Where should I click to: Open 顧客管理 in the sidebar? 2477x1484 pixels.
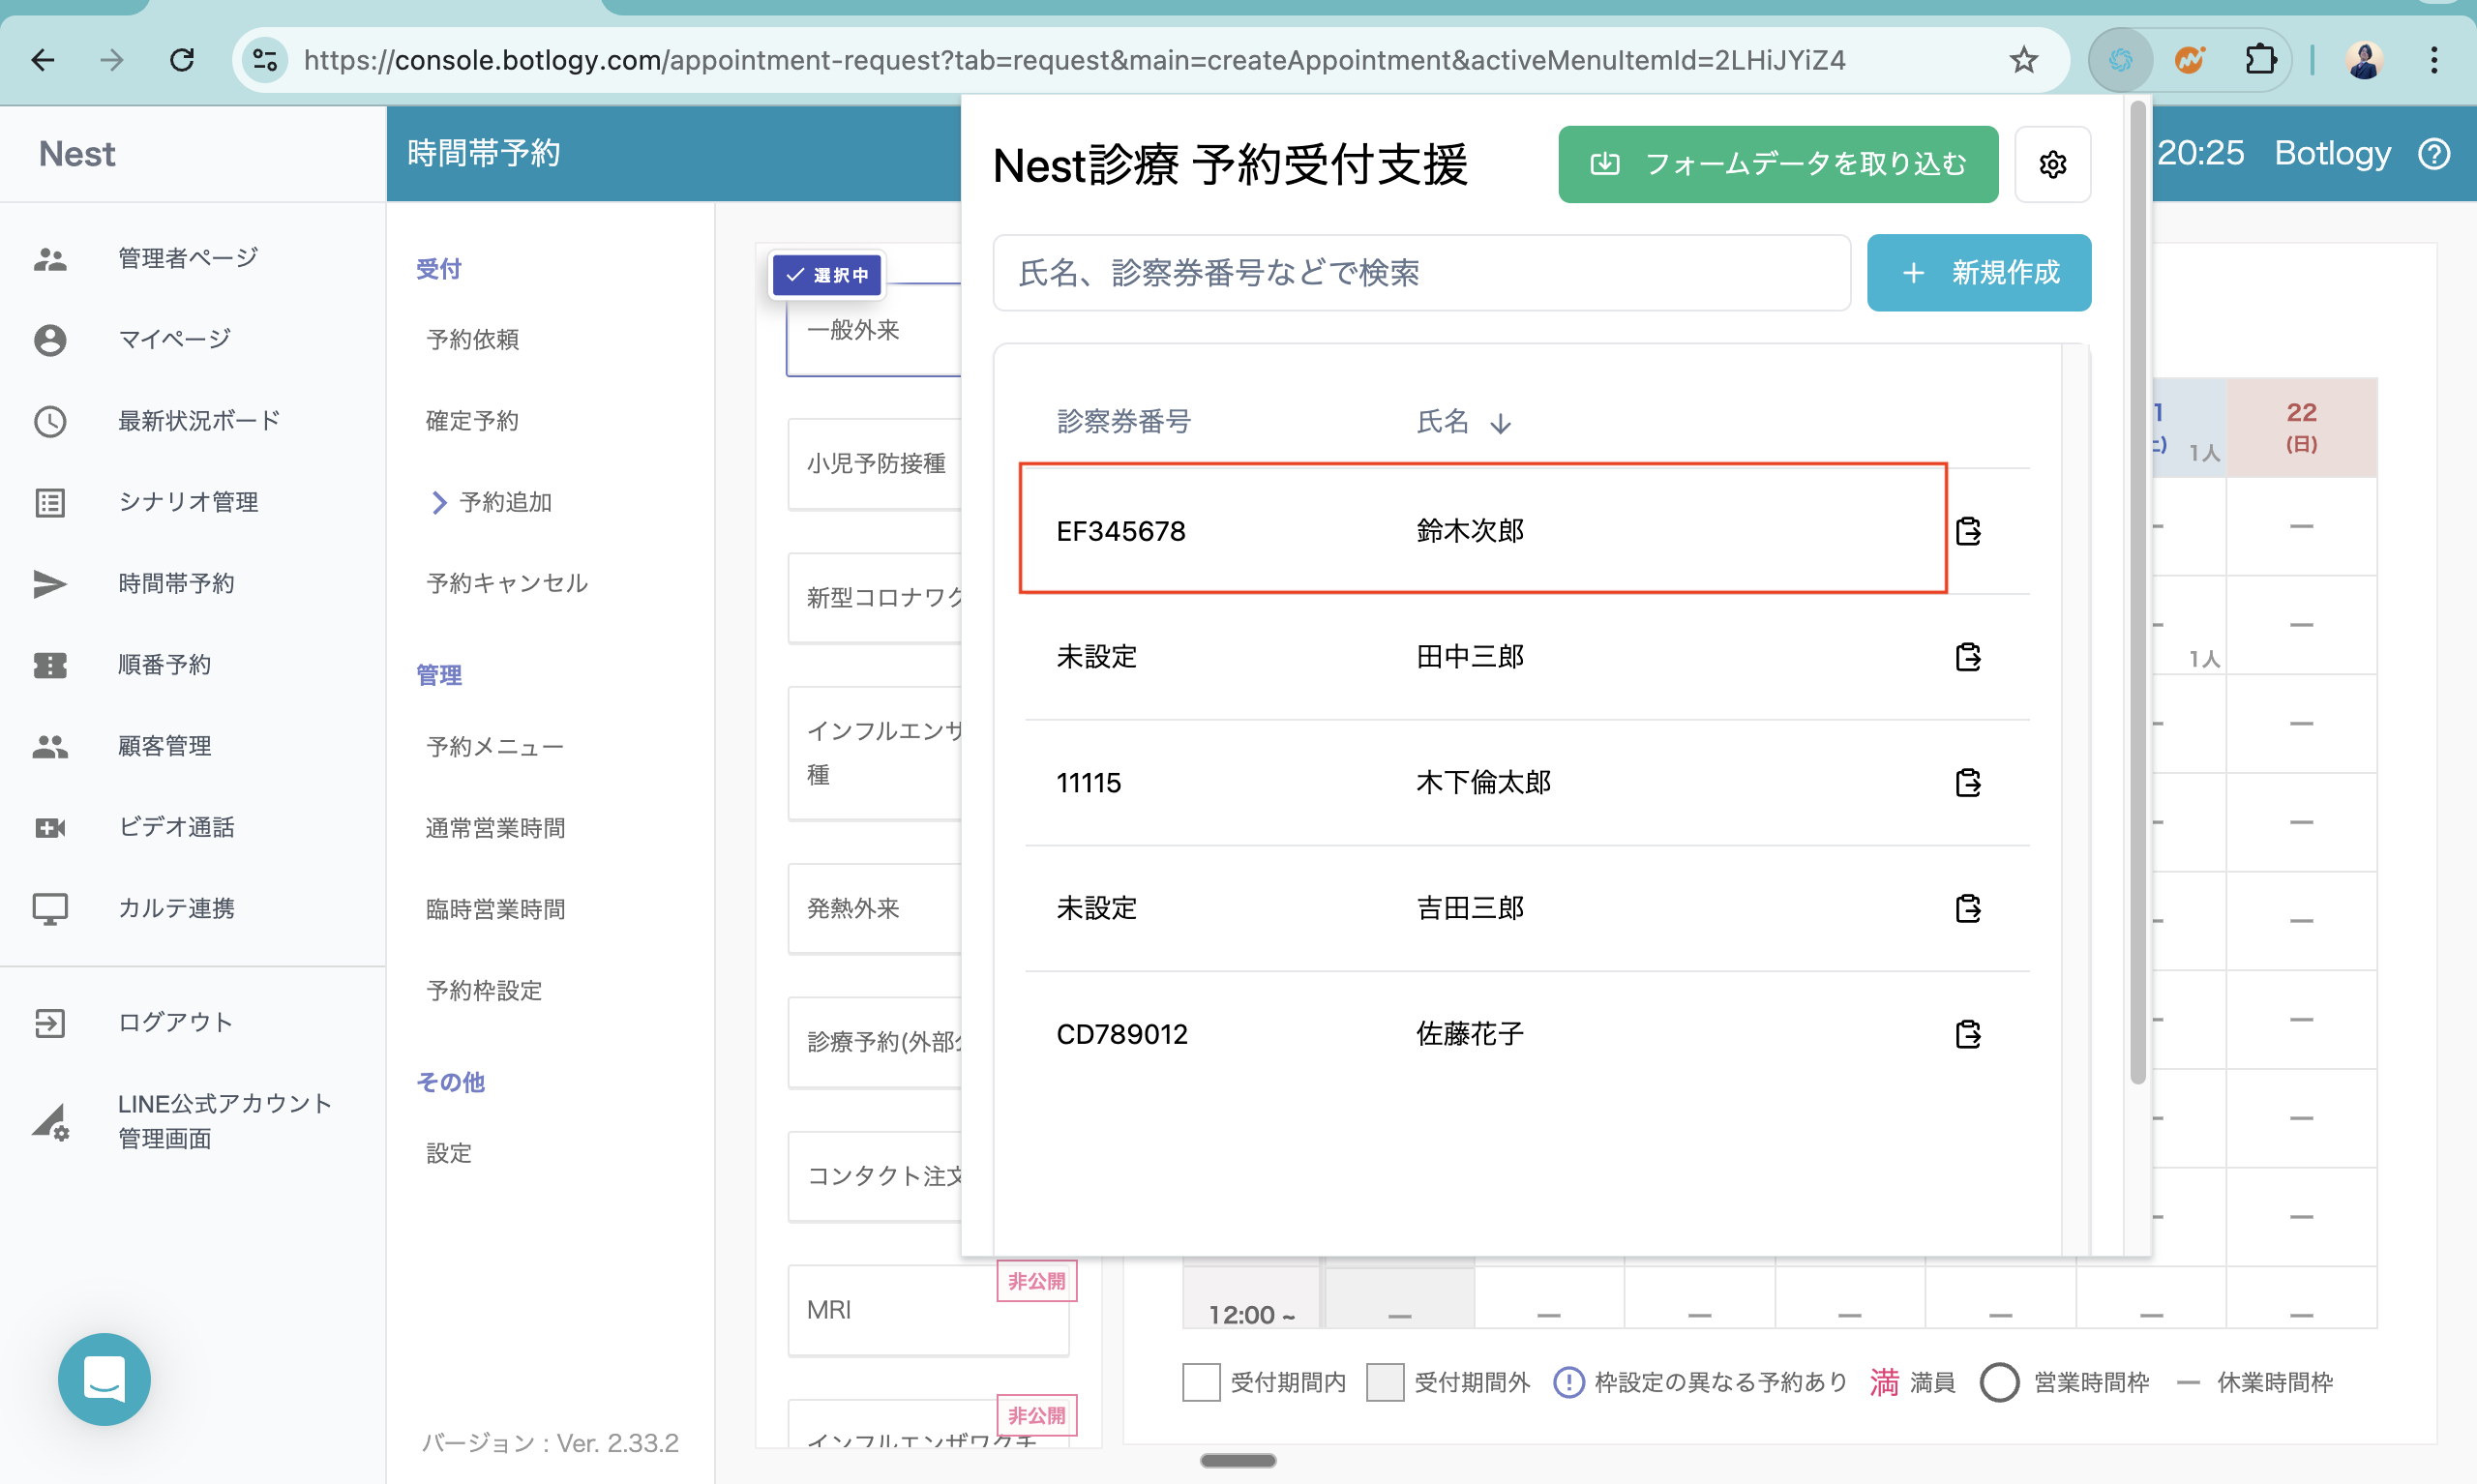pyautogui.click(x=164, y=746)
